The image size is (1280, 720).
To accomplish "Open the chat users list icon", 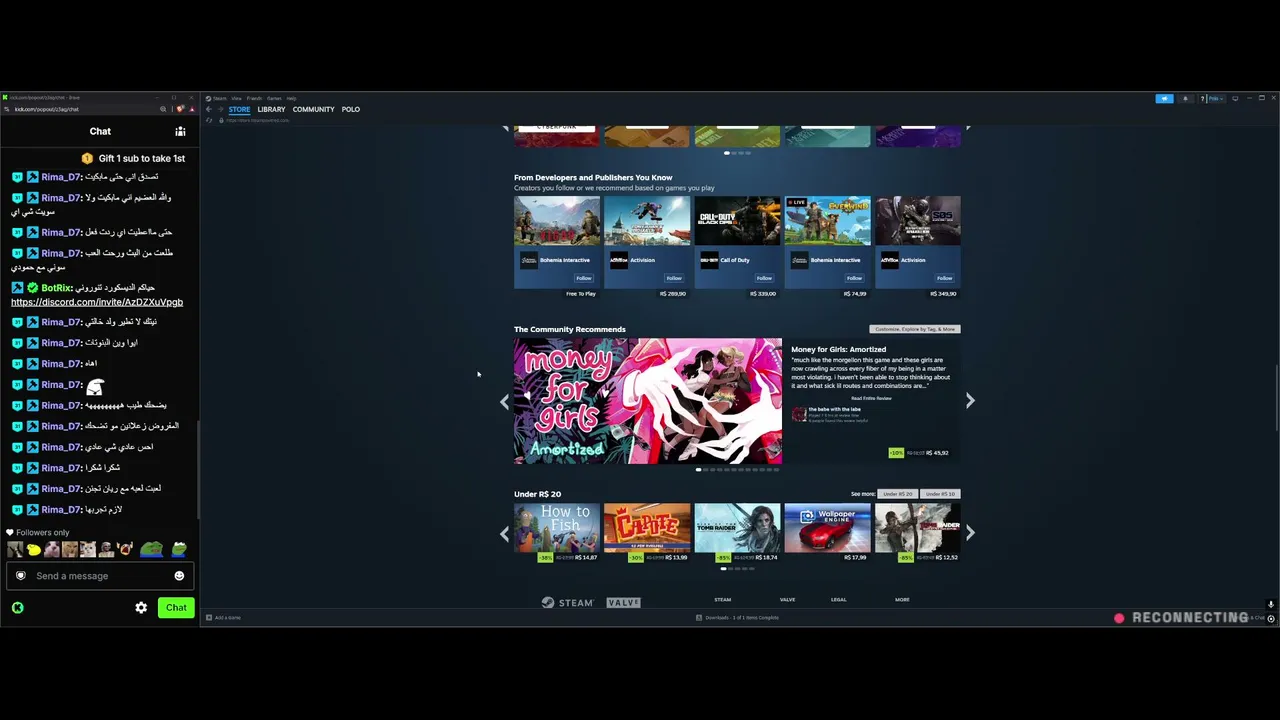I will point(180,131).
